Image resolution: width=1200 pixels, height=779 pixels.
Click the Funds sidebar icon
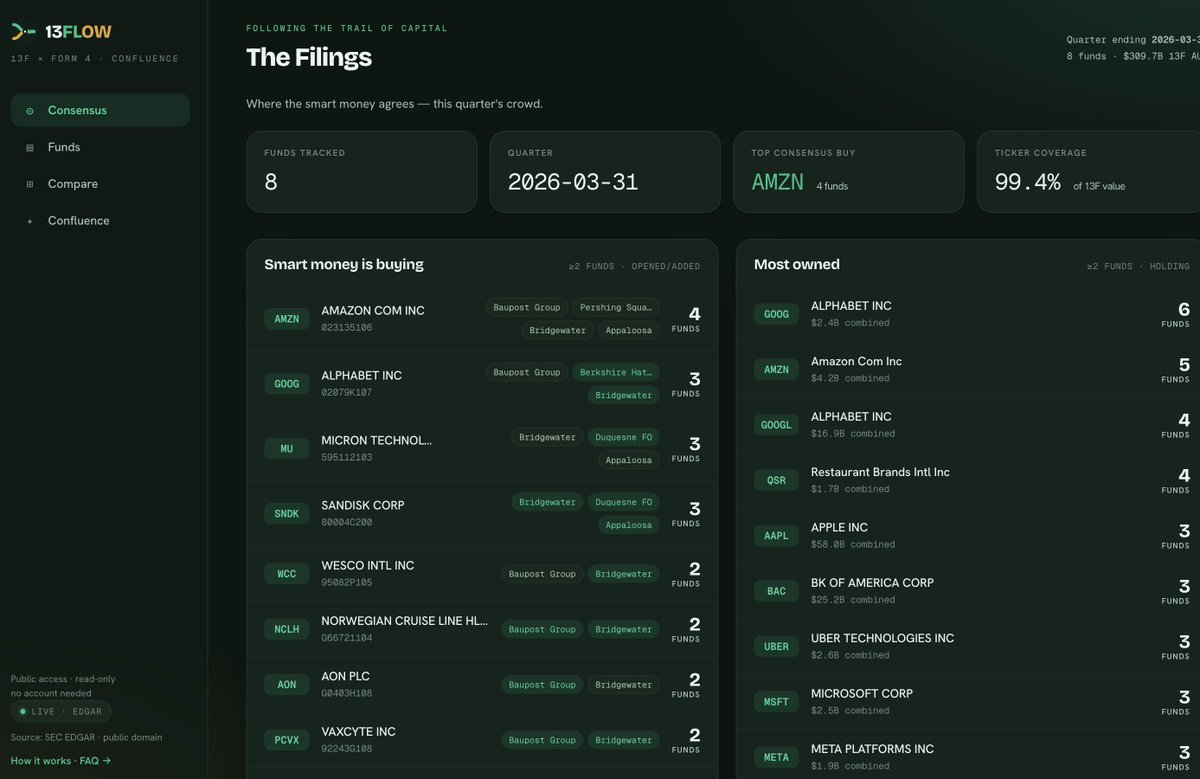tap(30, 148)
